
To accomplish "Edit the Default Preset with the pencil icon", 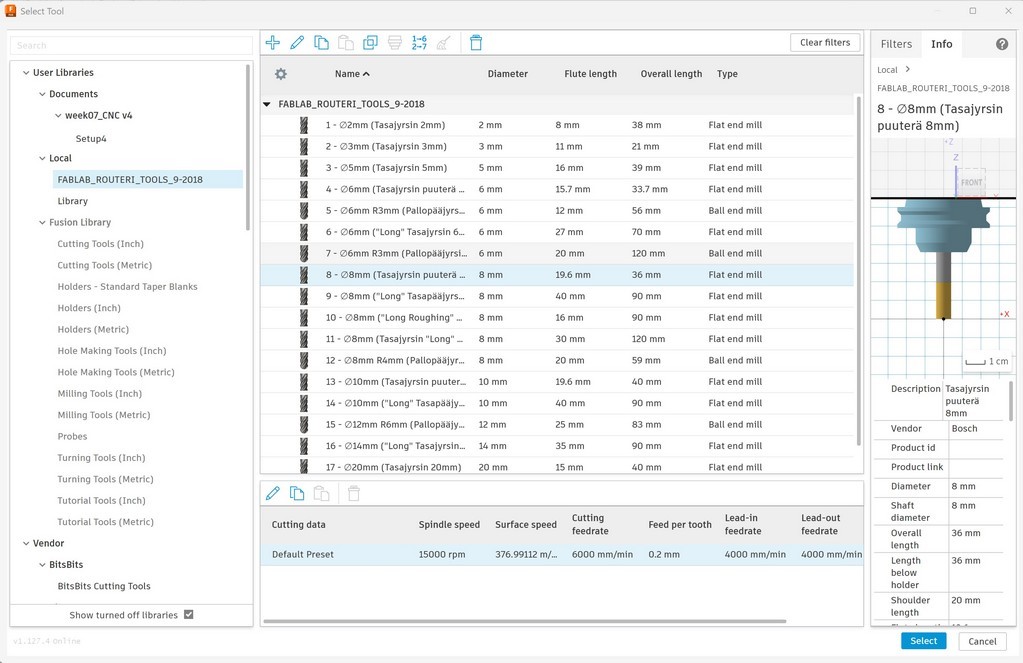I will tap(272, 493).
